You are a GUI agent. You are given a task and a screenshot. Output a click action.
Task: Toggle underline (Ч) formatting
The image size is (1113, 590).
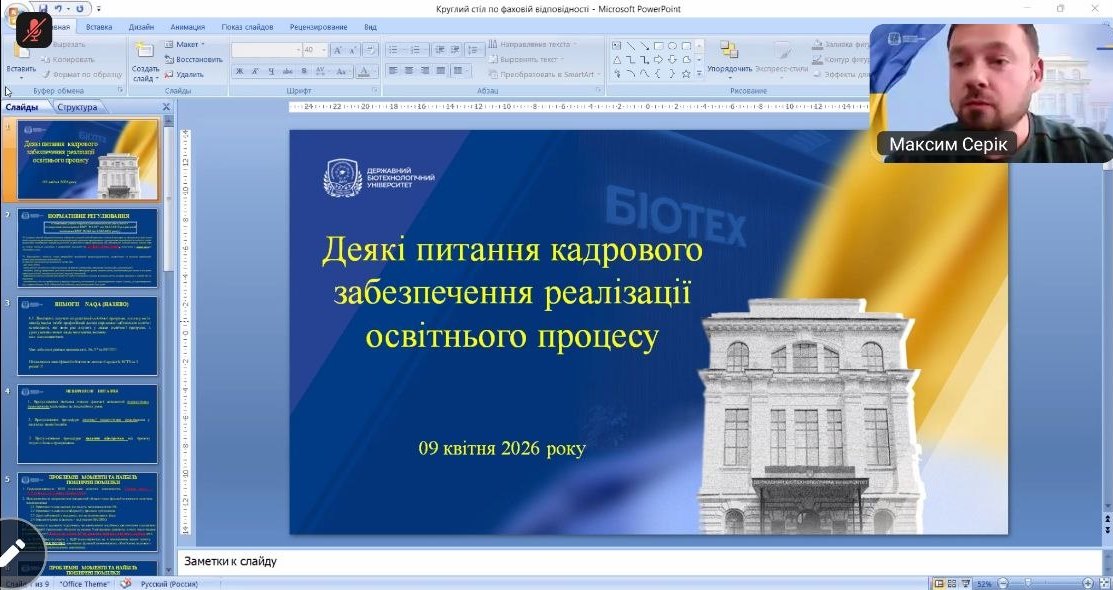click(270, 72)
